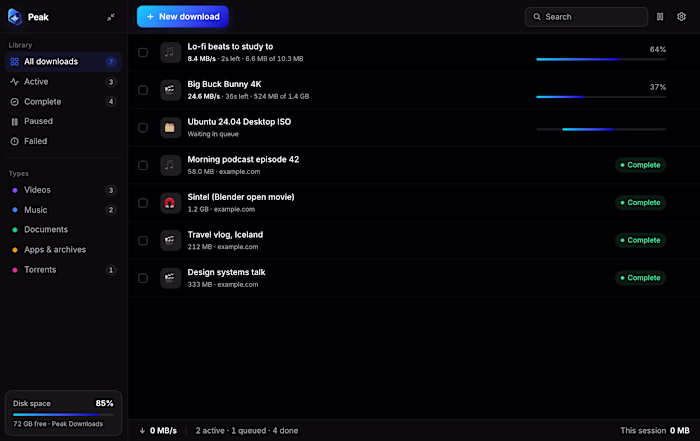The image size is (700, 441).
Task: Show Active downloads
Action: click(63, 82)
